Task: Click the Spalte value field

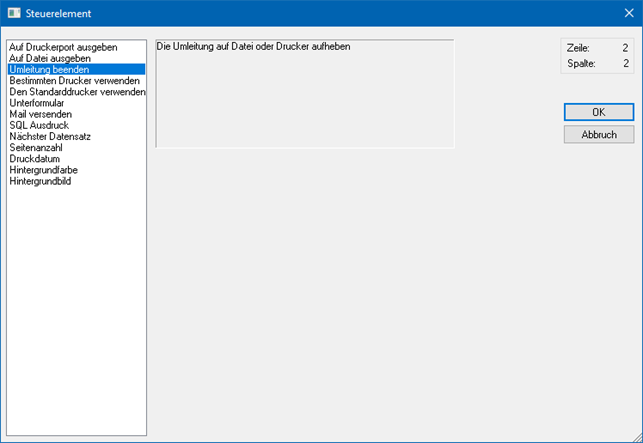Action: pyautogui.click(x=624, y=63)
